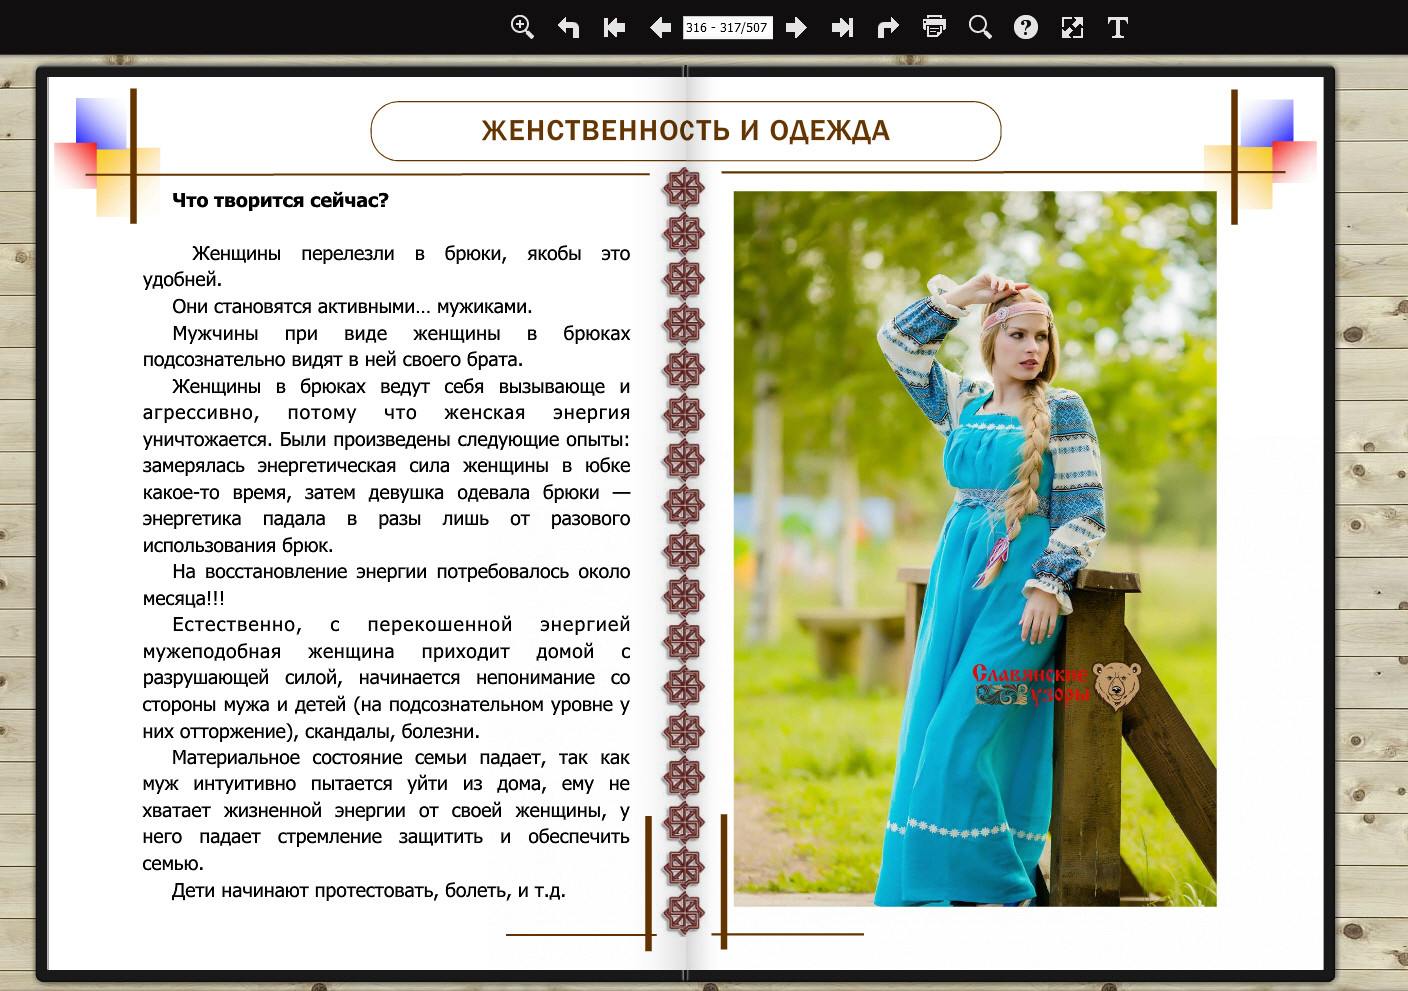Screen dimensions: 1408x991
Task: Click the zoom in magnifier icon
Action: tap(522, 27)
